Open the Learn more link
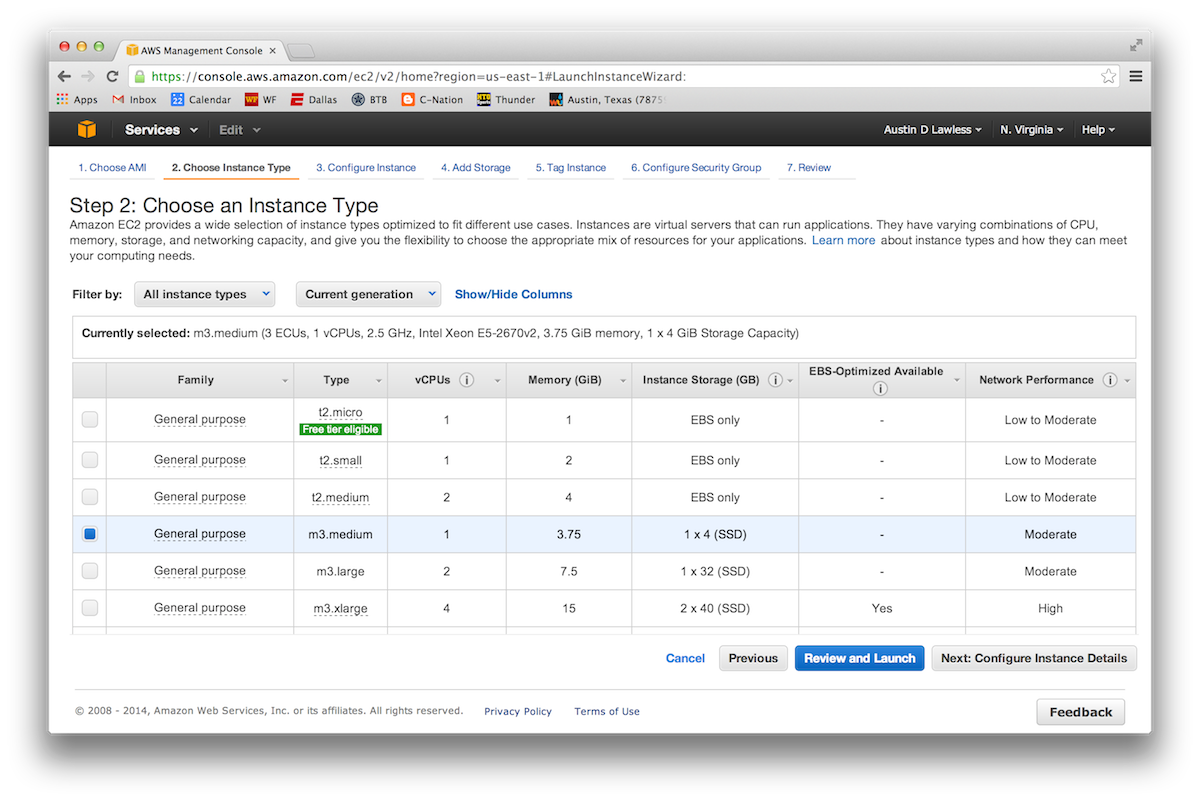This screenshot has width=1200, height=801. pyautogui.click(x=843, y=241)
